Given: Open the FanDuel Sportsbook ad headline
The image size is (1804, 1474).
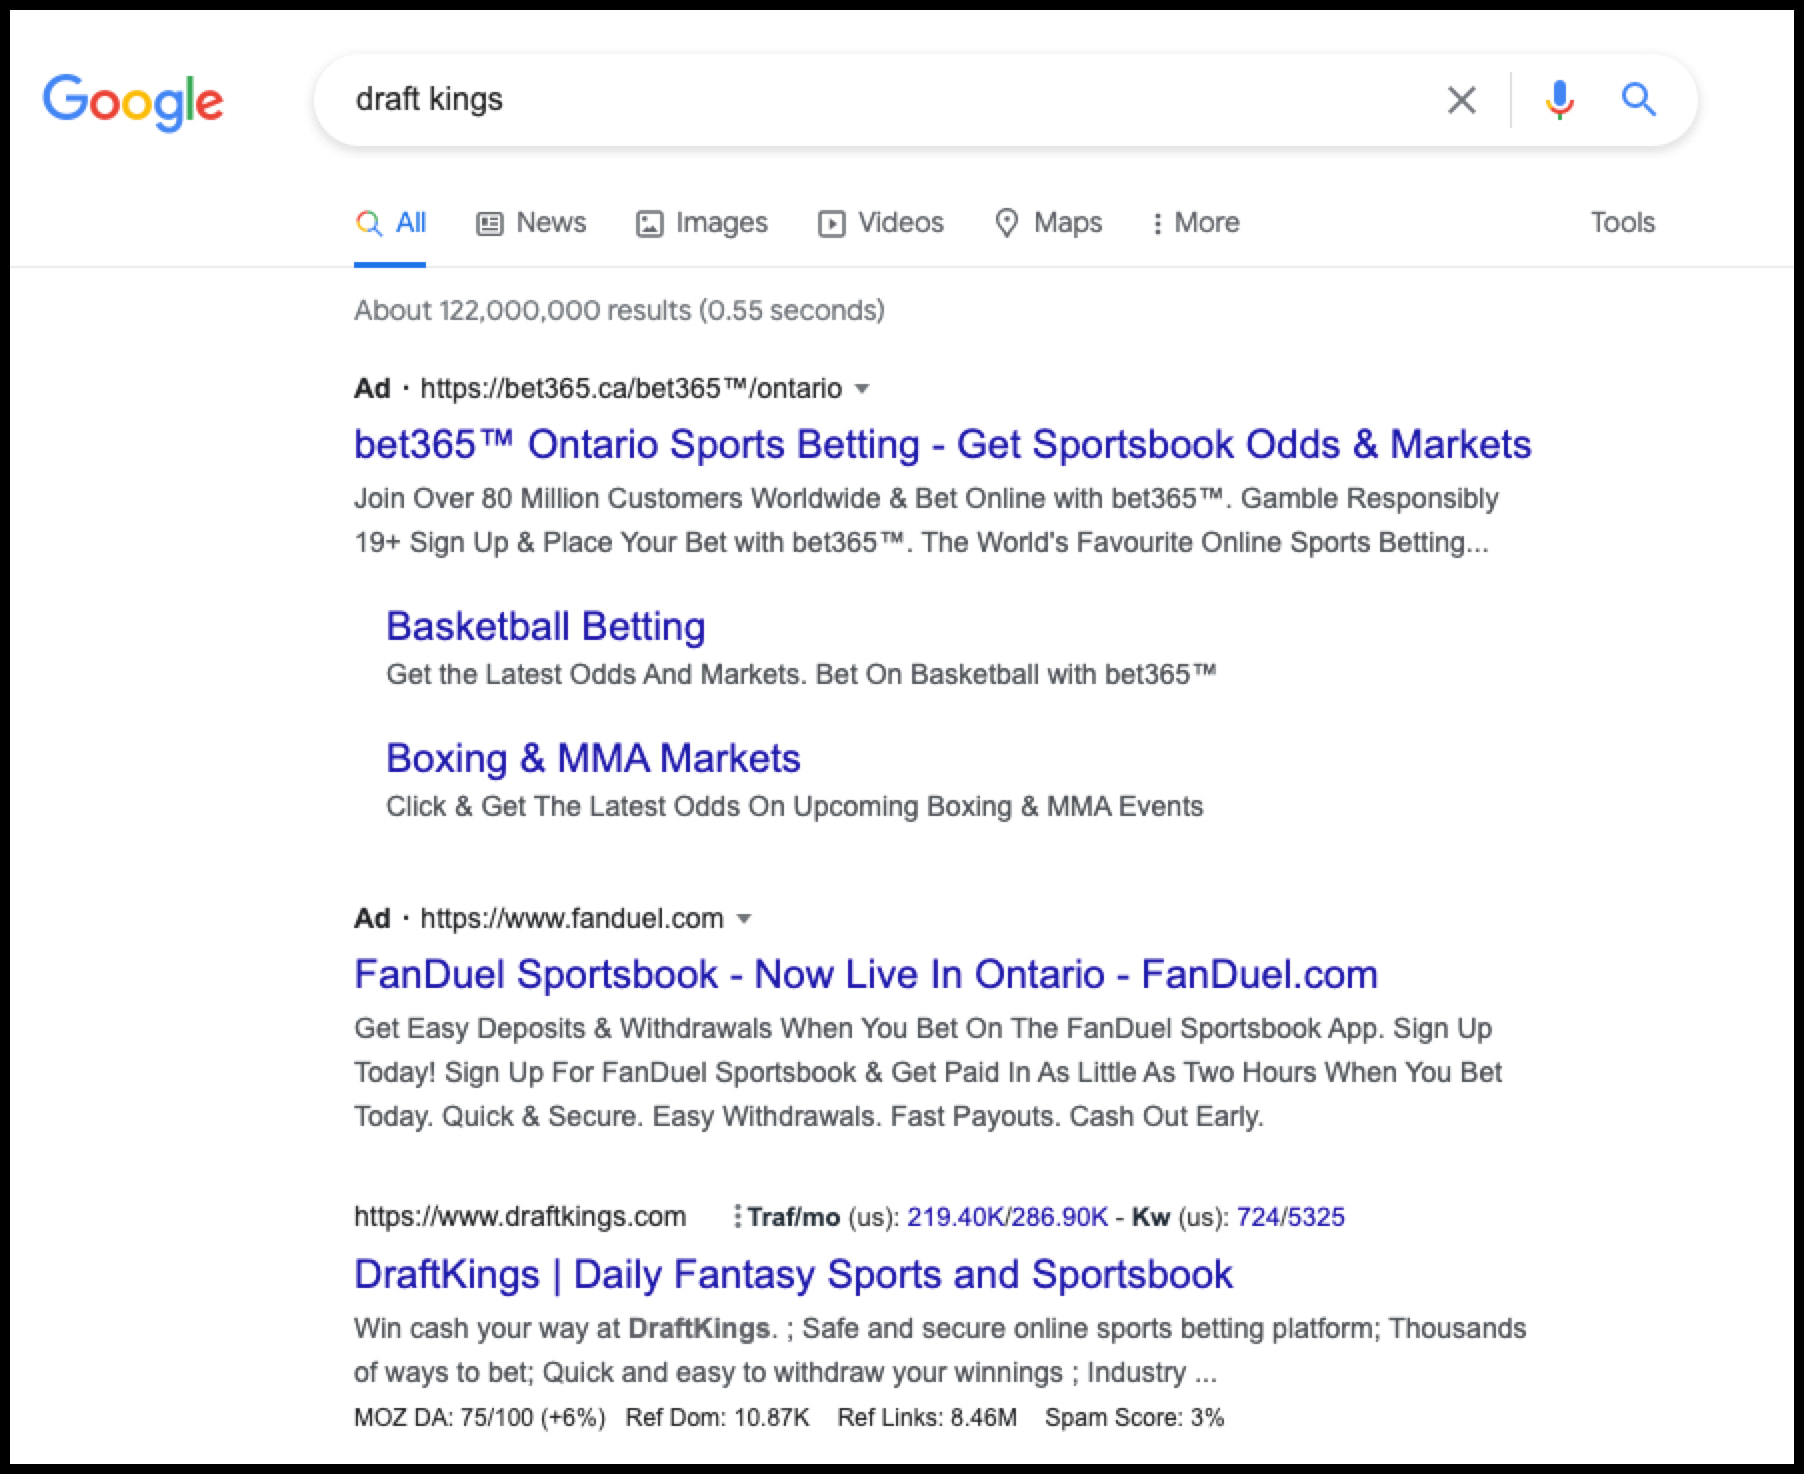Looking at the screenshot, I should click(865, 973).
